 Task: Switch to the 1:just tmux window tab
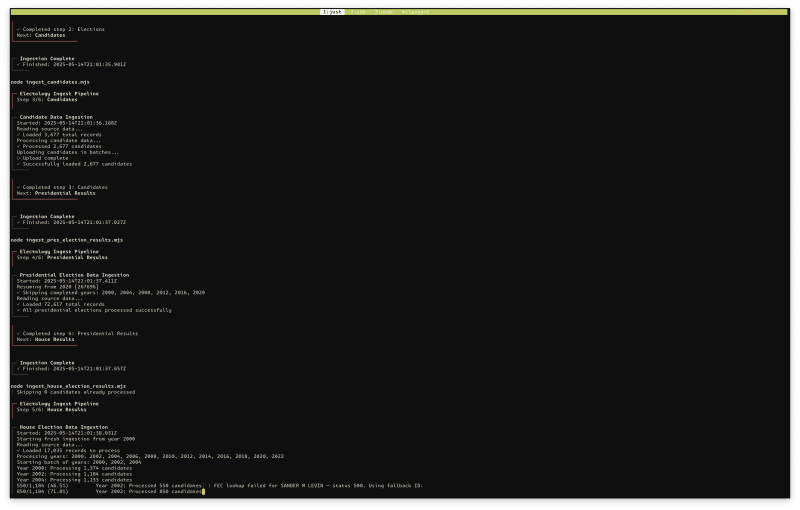(x=332, y=12)
